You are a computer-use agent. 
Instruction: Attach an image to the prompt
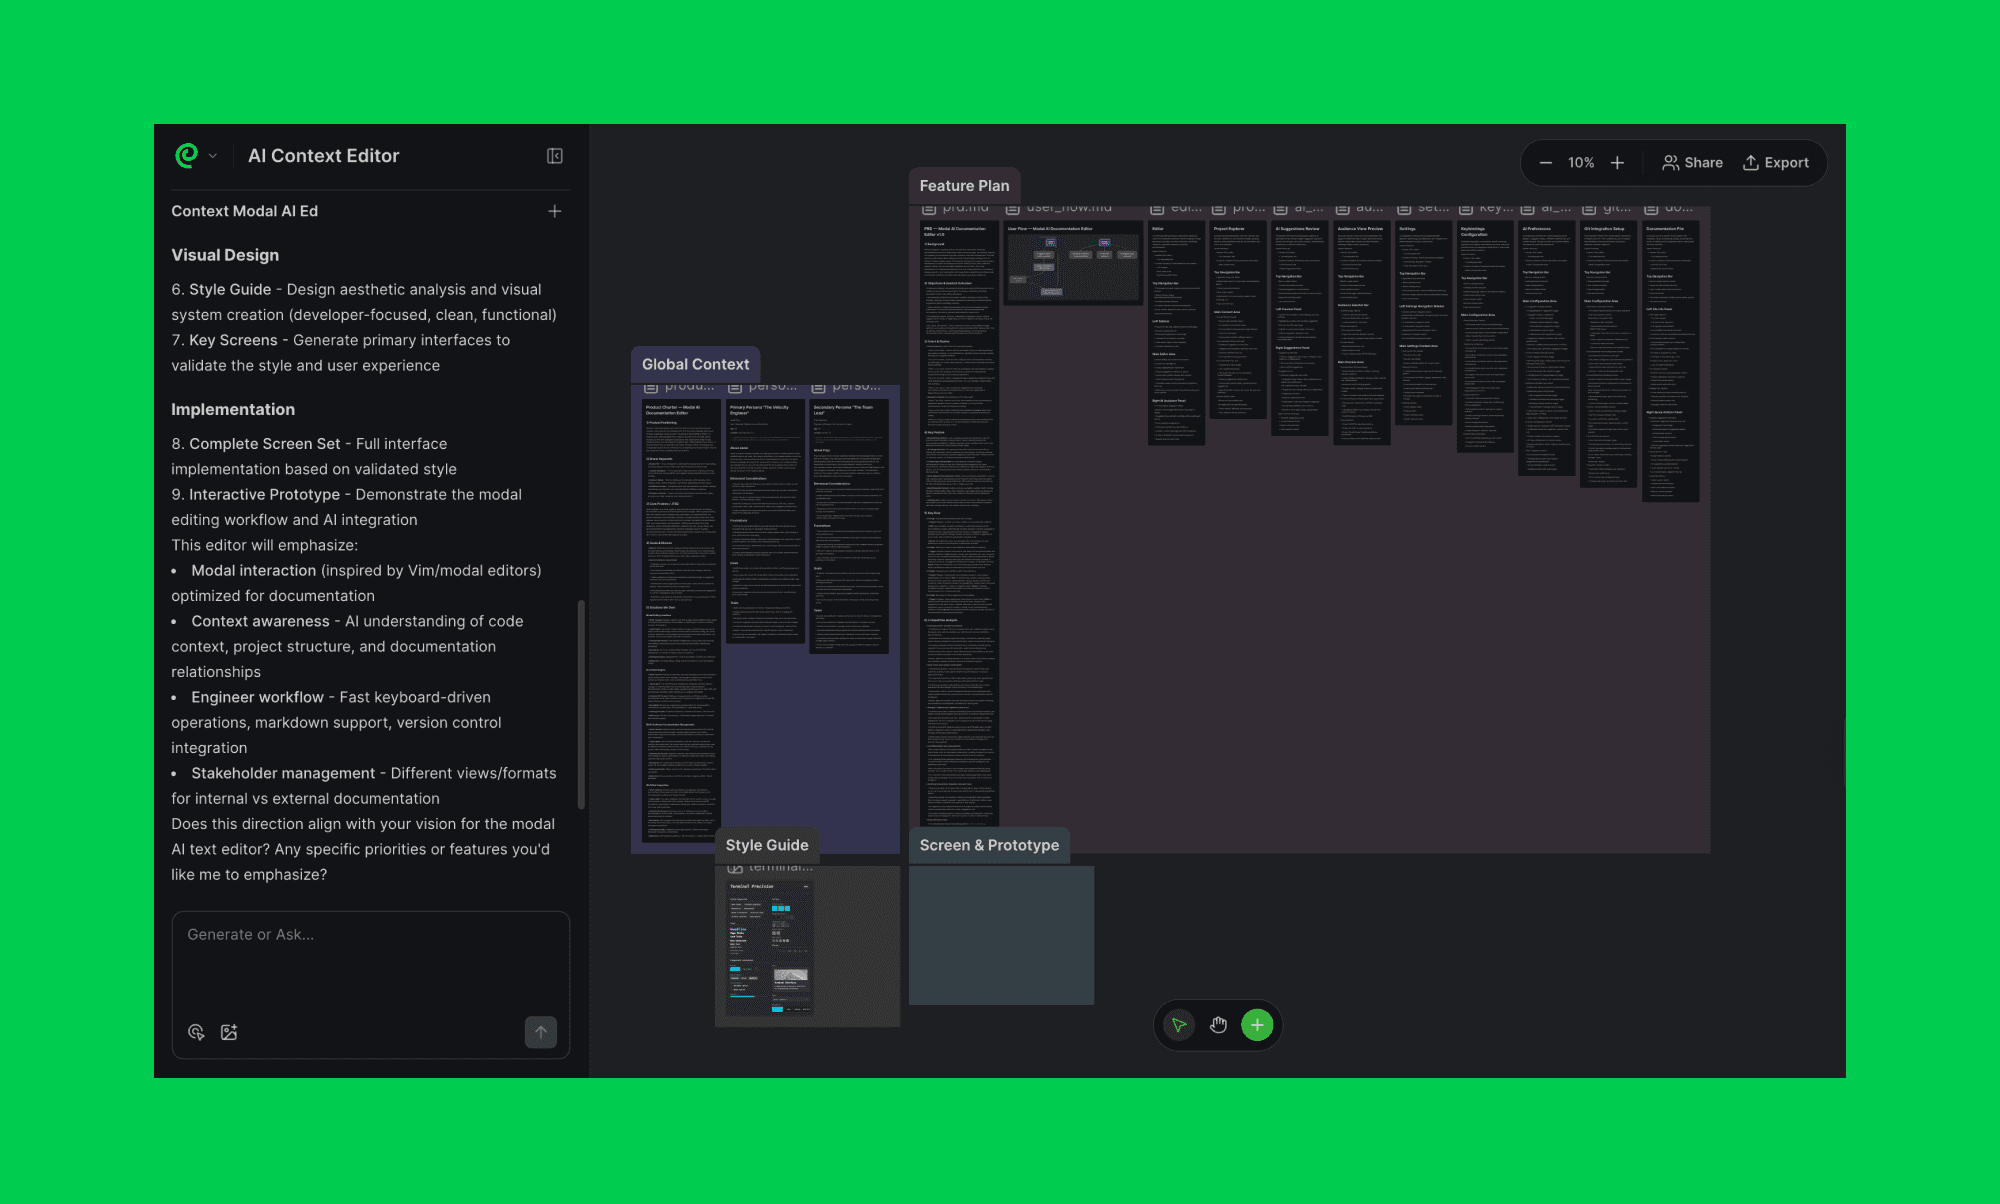pos(229,1032)
